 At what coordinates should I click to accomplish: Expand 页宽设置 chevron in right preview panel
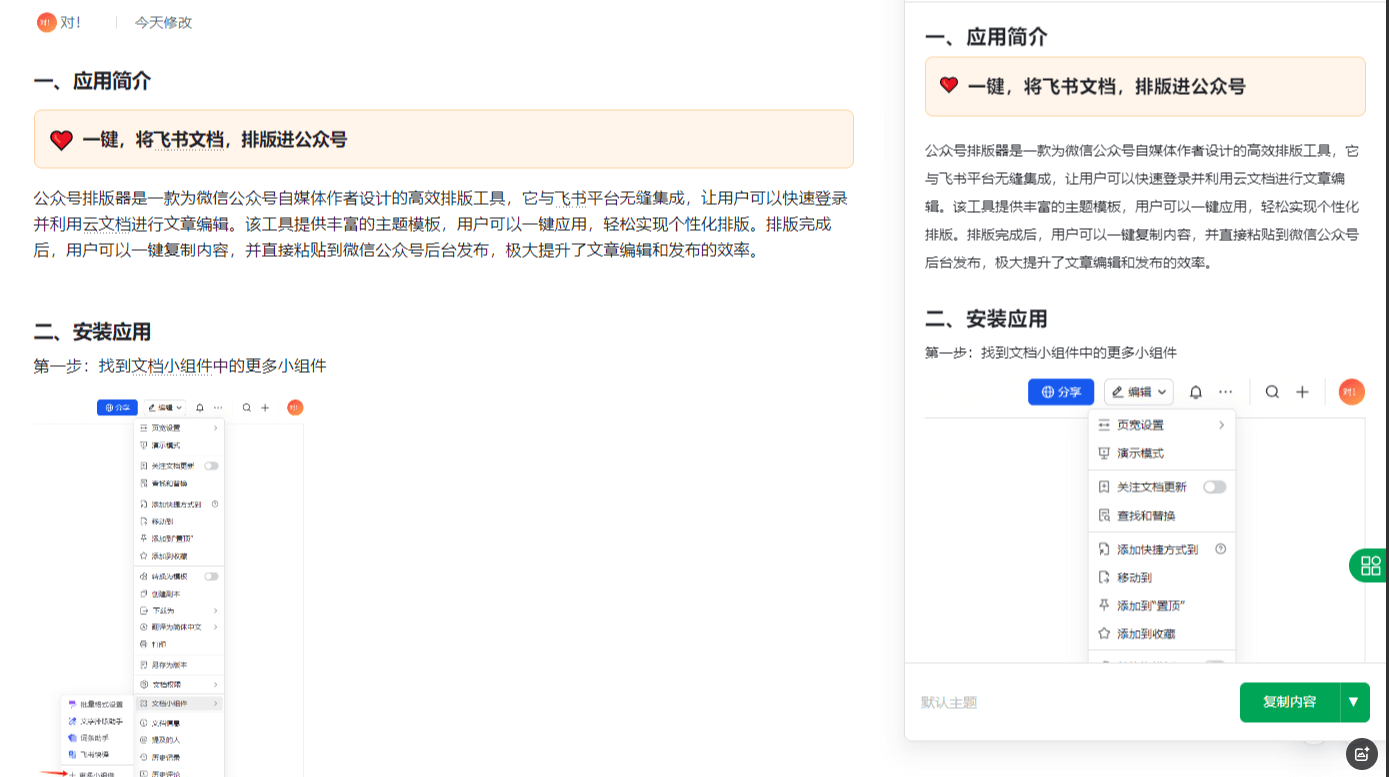click(1221, 425)
